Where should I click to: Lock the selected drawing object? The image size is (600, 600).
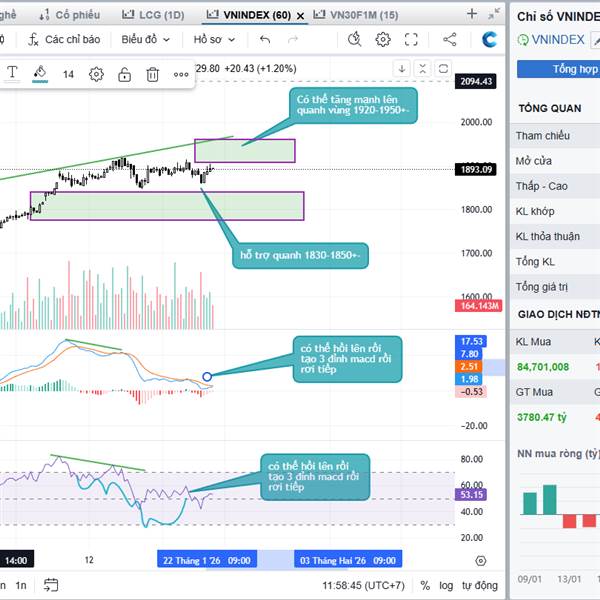pyautogui.click(x=124, y=74)
